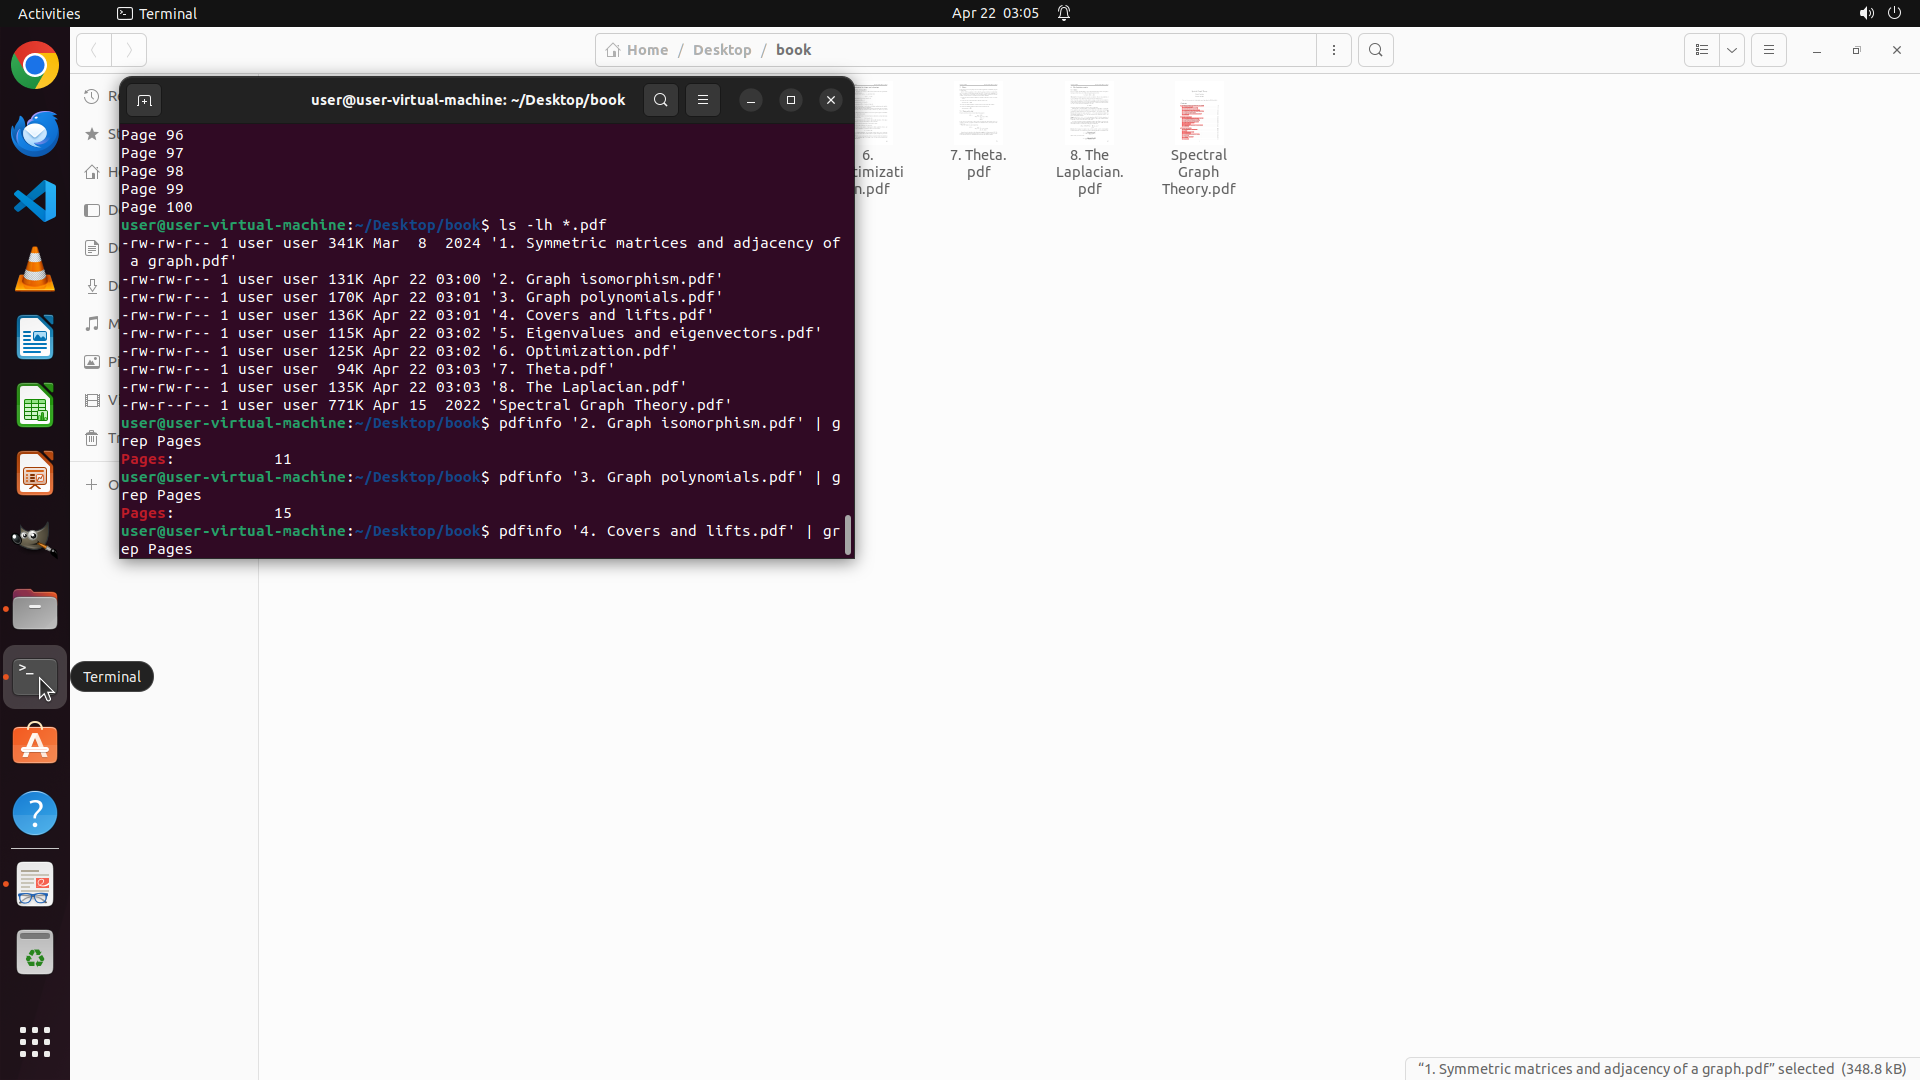Select the 7. Theta.pdf file

point(978,113)
